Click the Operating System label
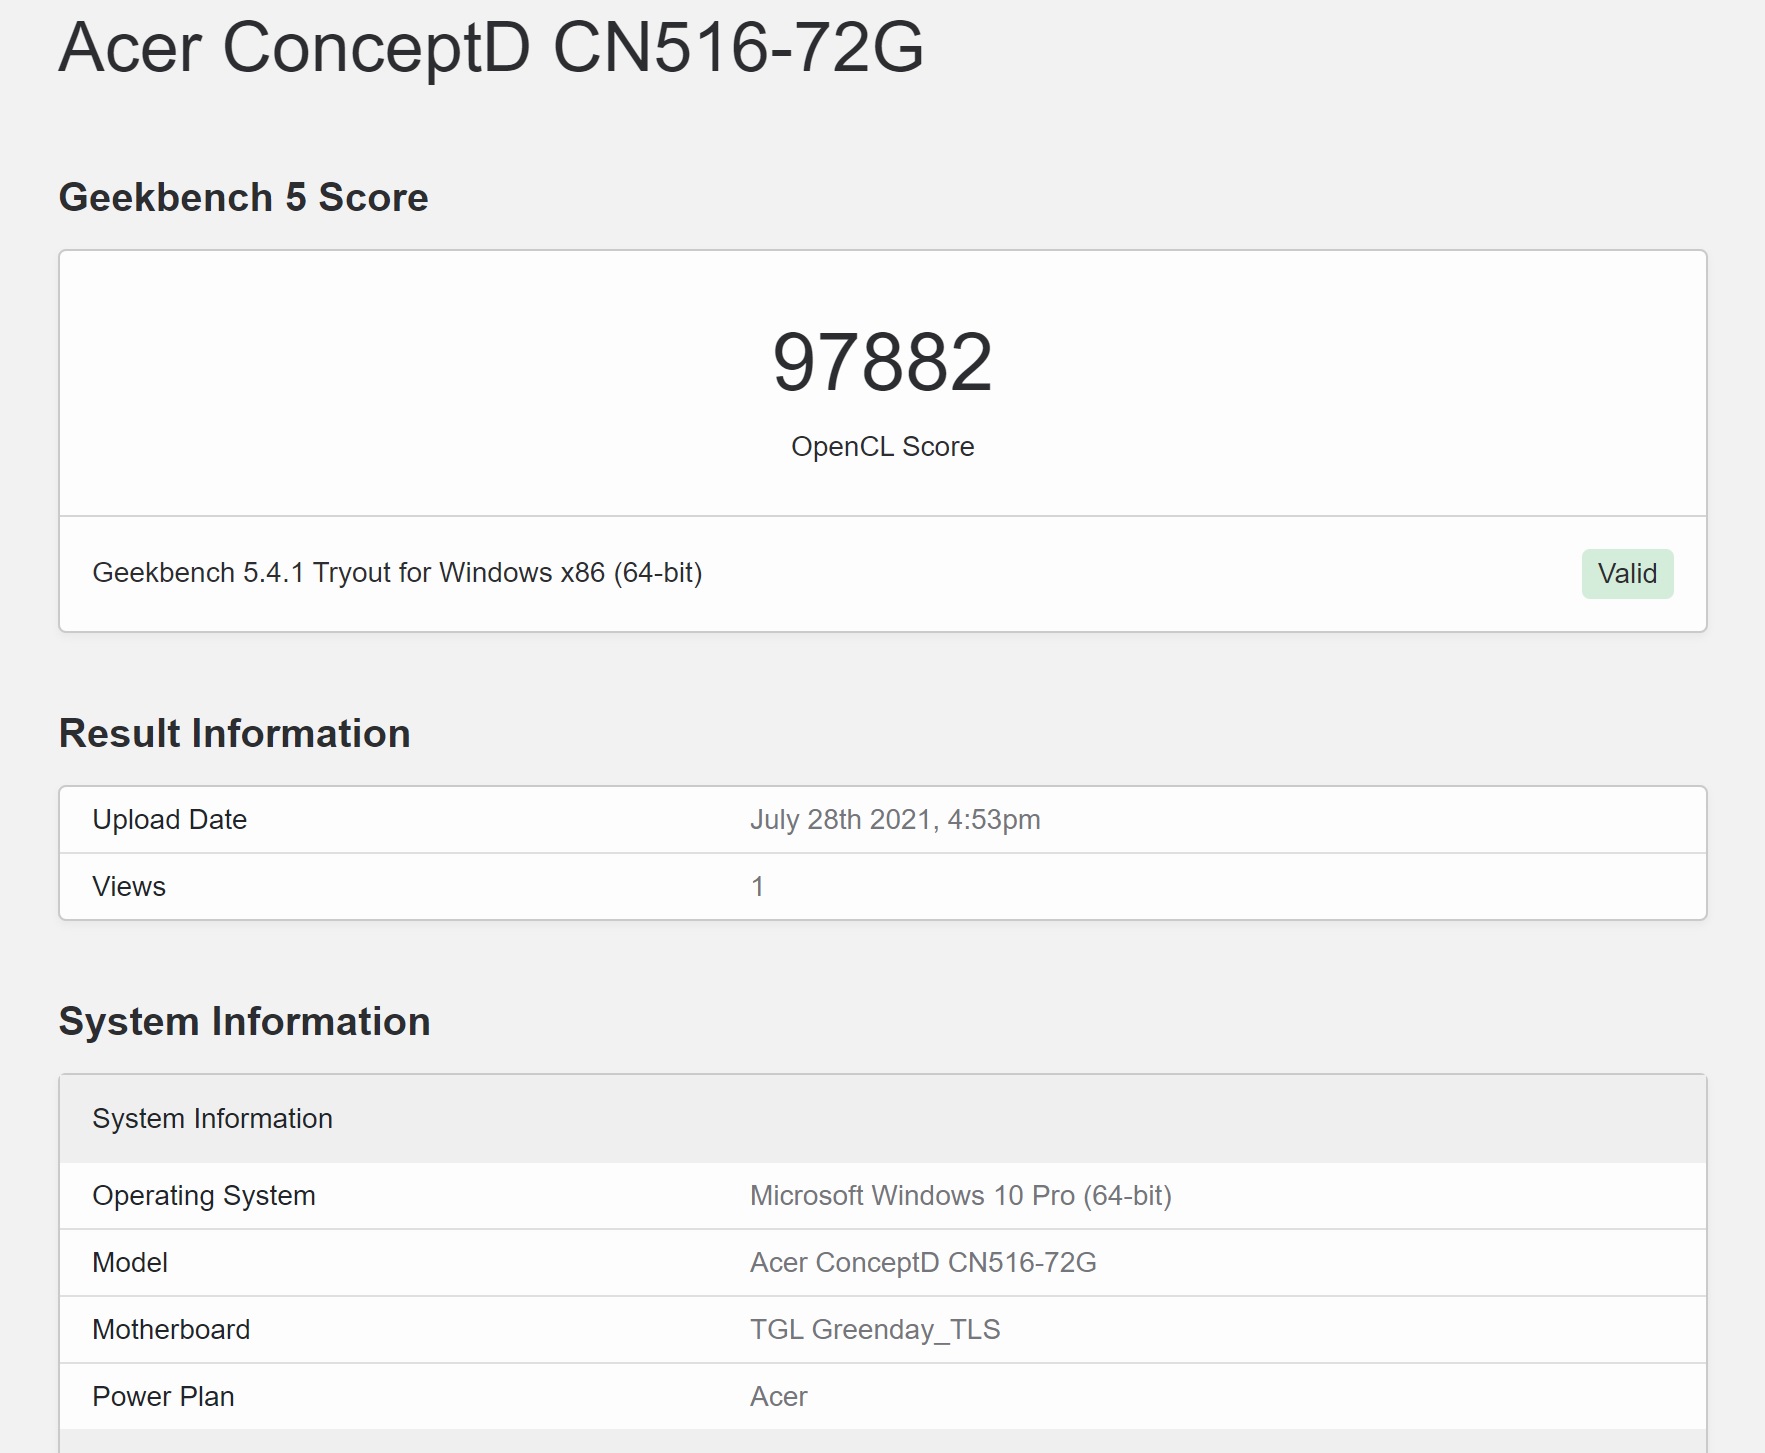 [x=203, y=1196]
